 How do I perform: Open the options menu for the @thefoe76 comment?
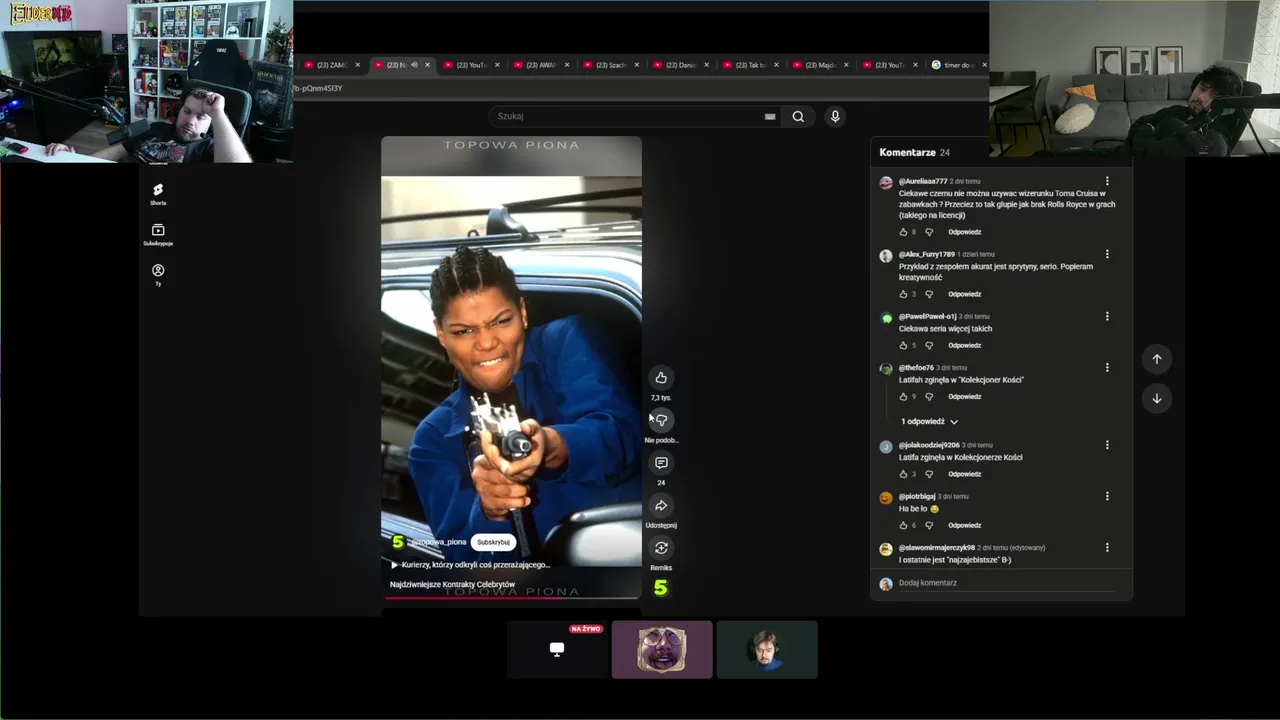(1107, 367)
